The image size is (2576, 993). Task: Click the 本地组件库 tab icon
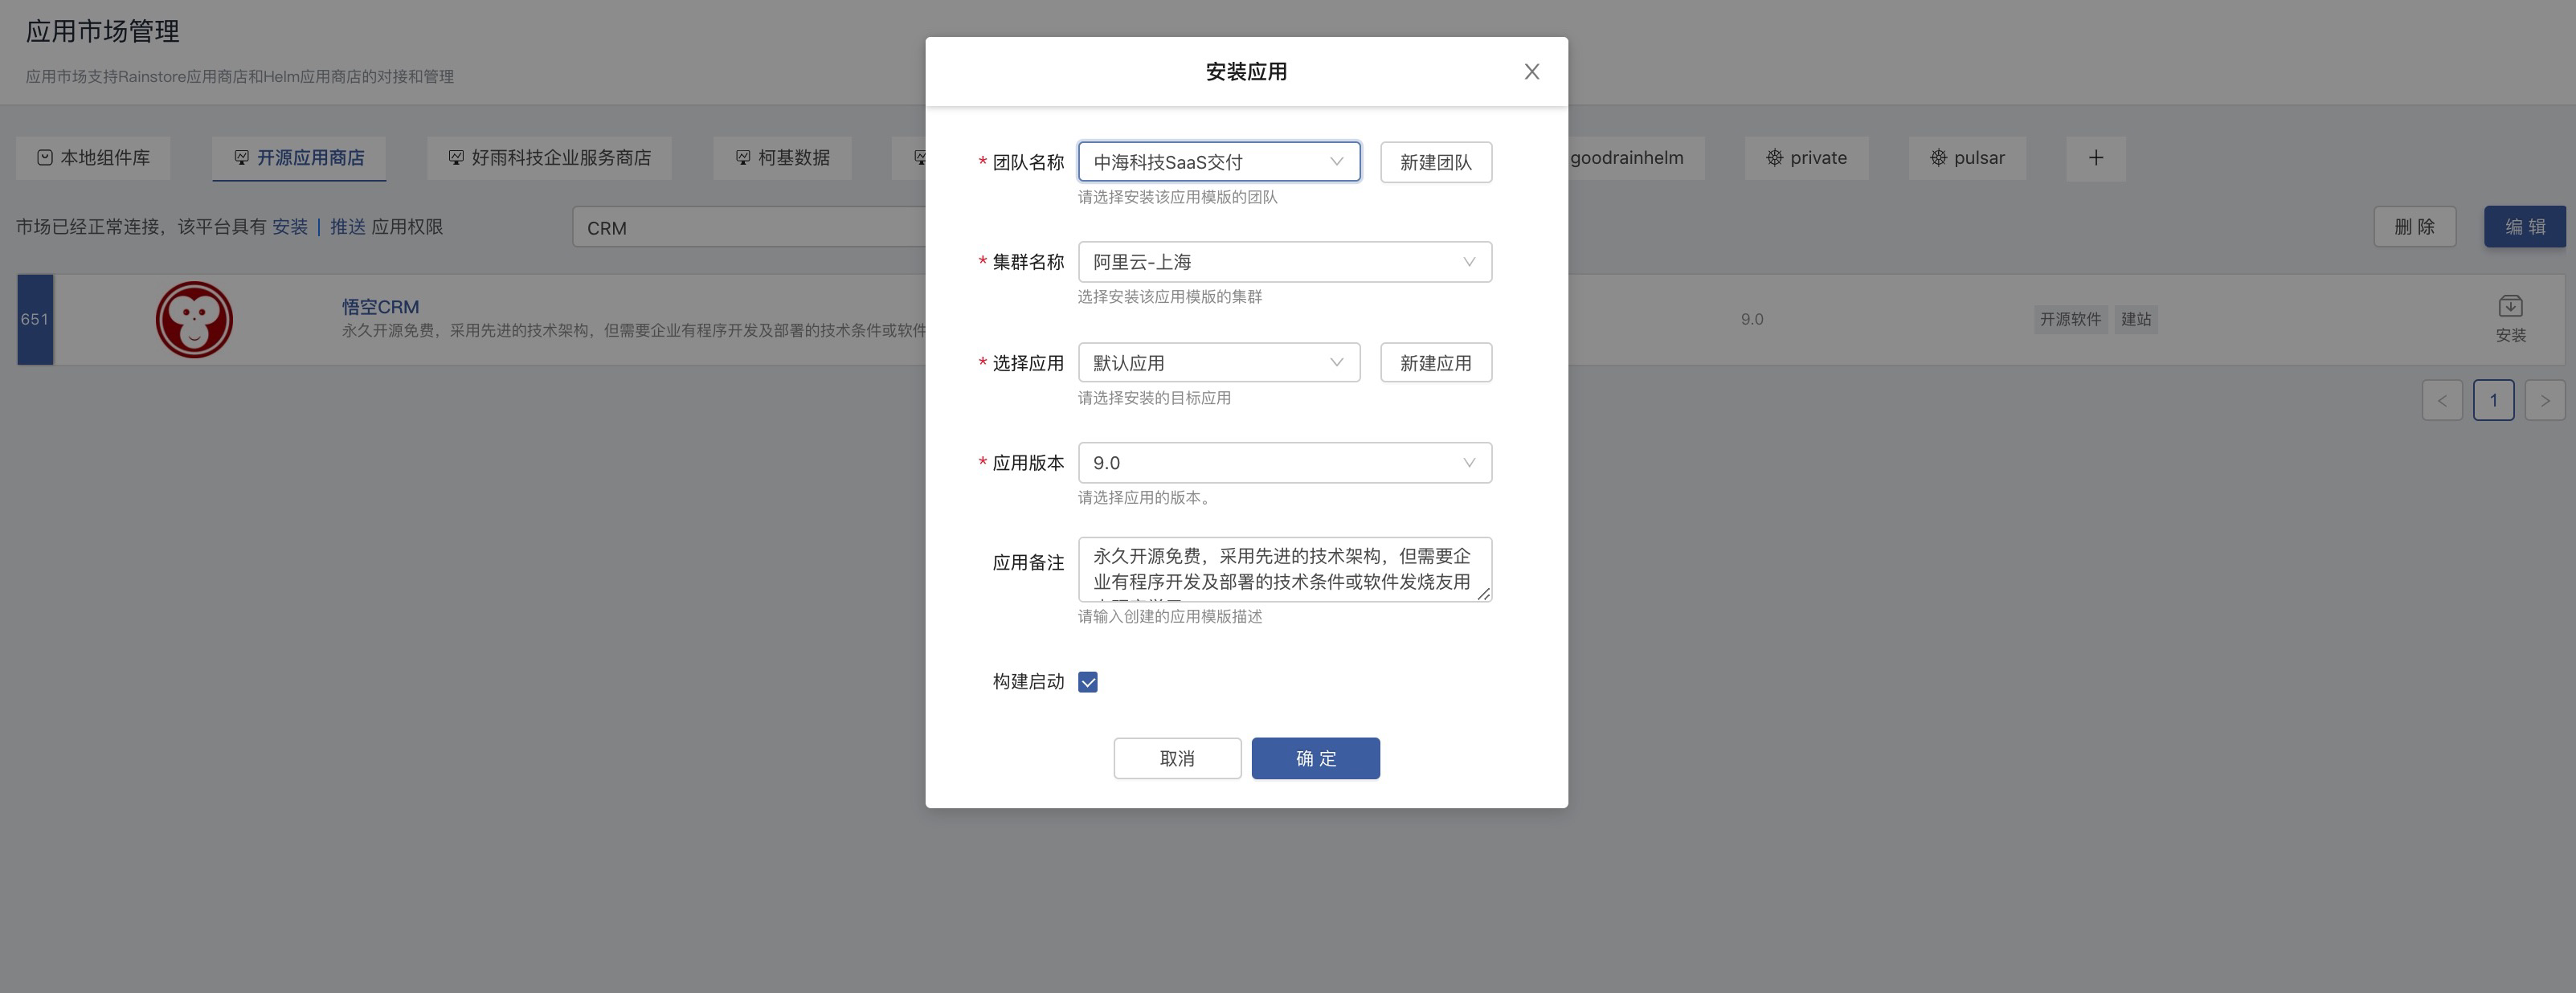pos(45,158)
